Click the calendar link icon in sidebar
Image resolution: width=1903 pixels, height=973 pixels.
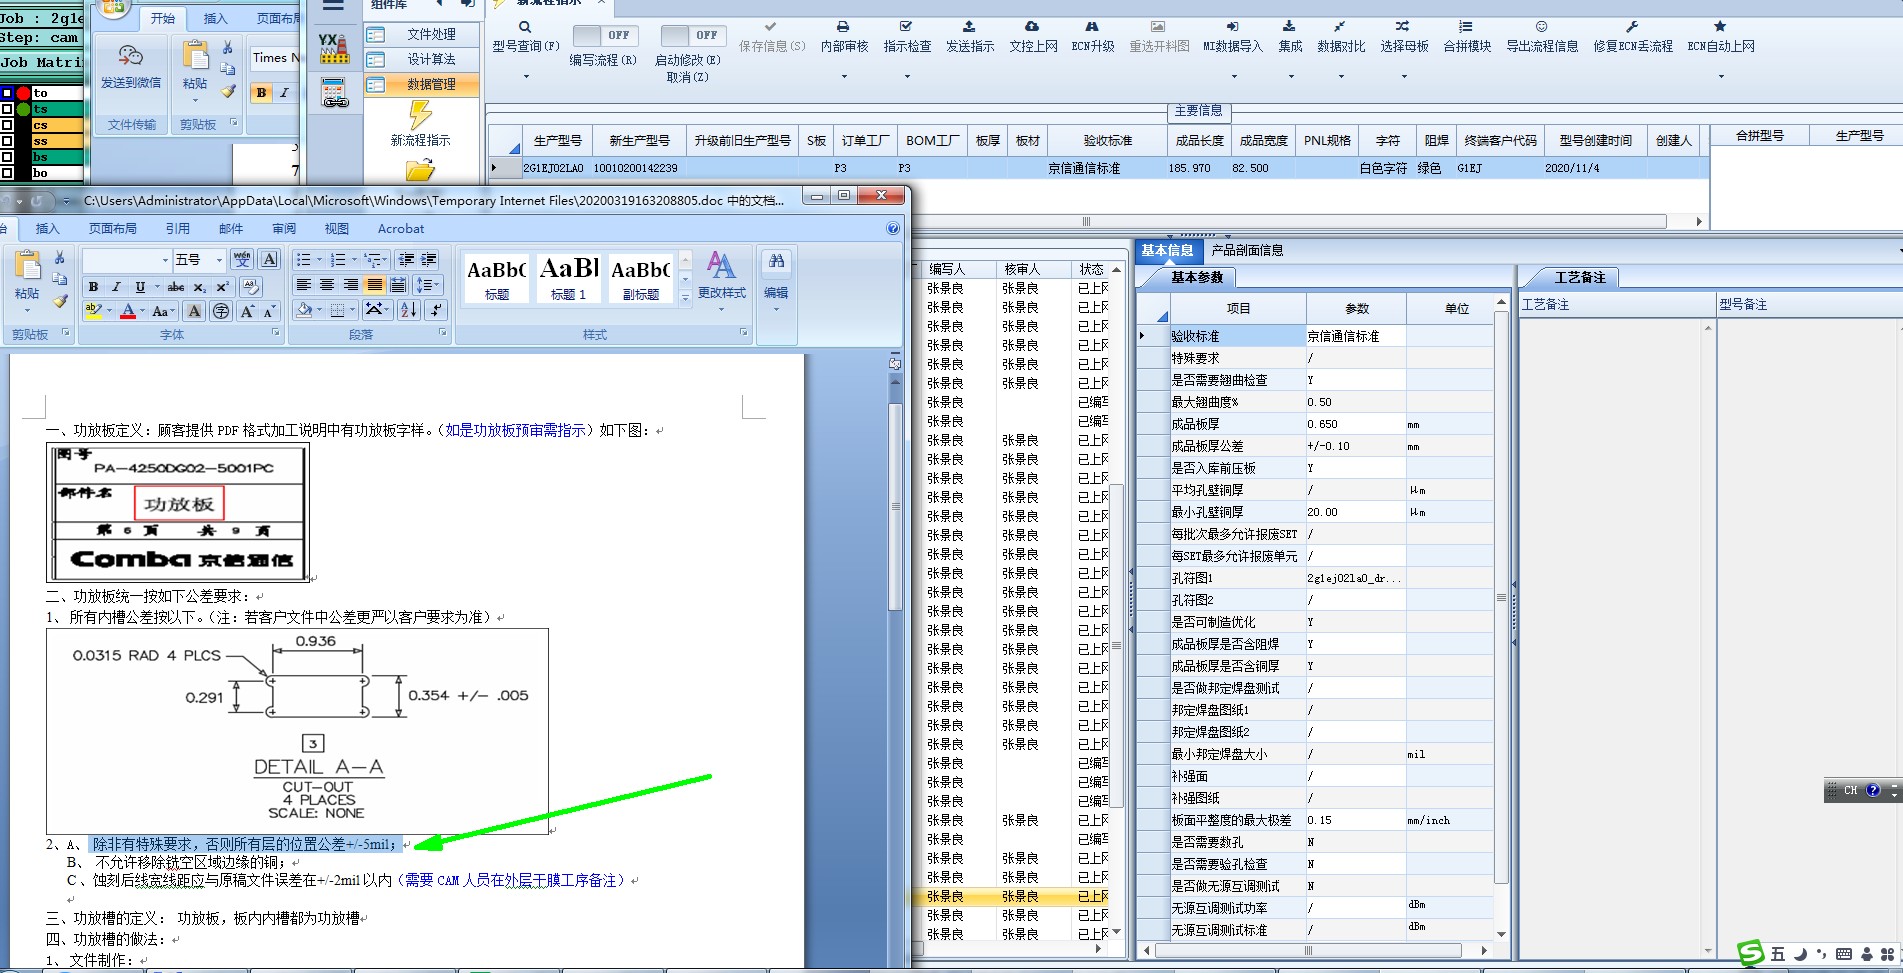click(335, 93)
